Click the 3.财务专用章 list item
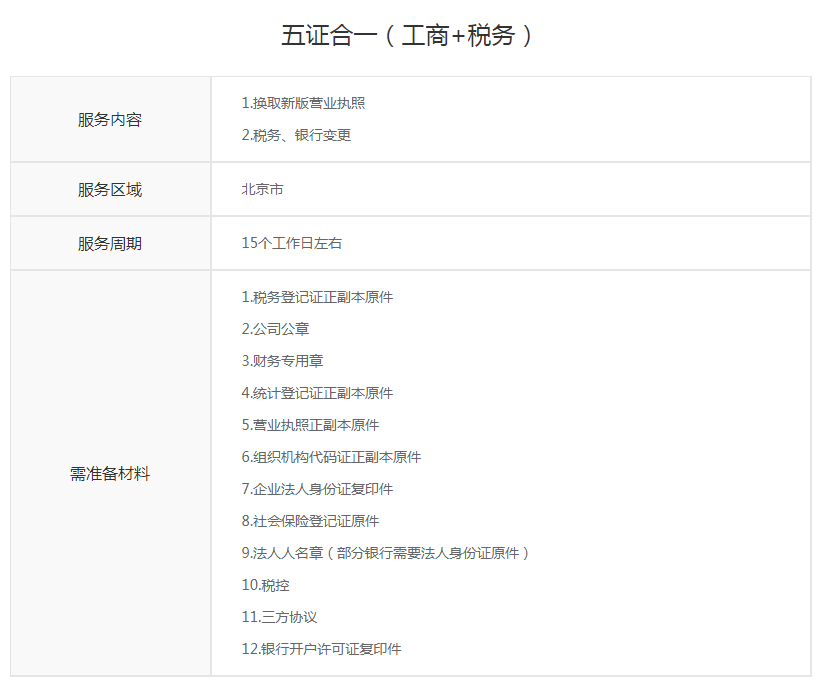This screenshot has height=689, width=821. 282,361
